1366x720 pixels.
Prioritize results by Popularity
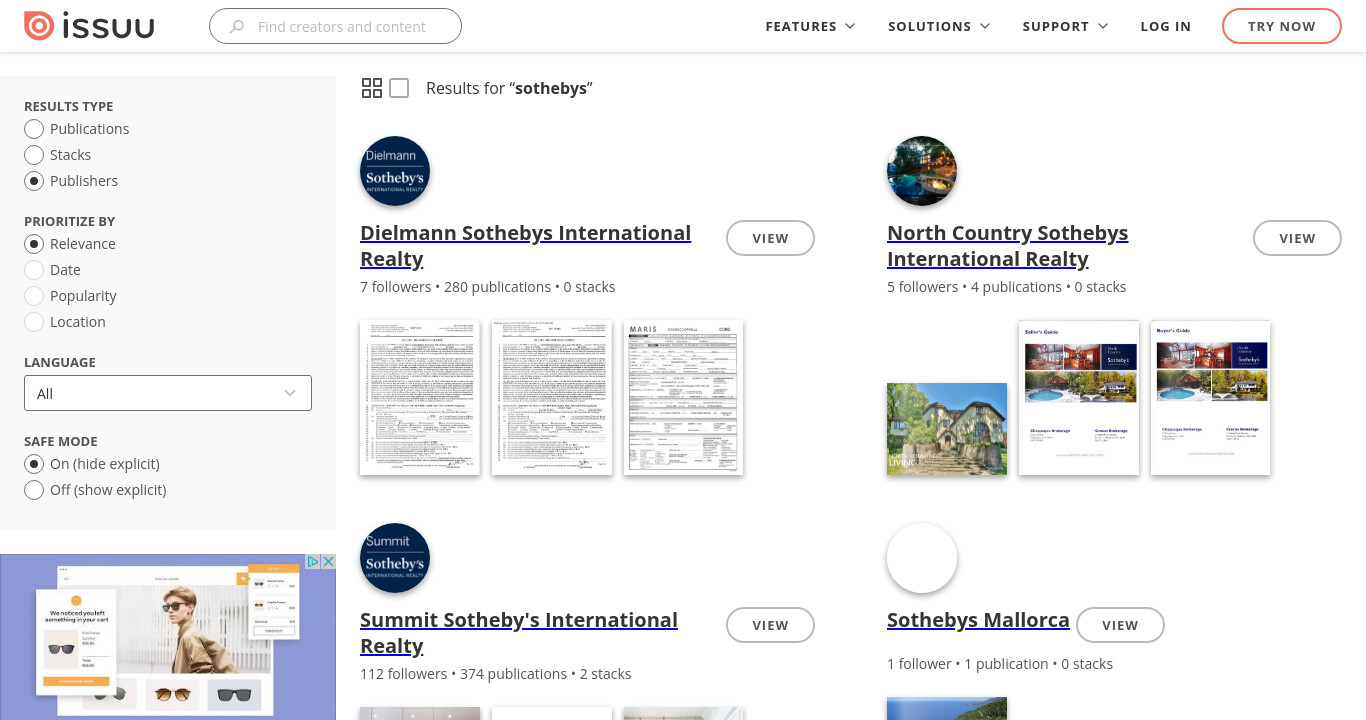(34, 296)
